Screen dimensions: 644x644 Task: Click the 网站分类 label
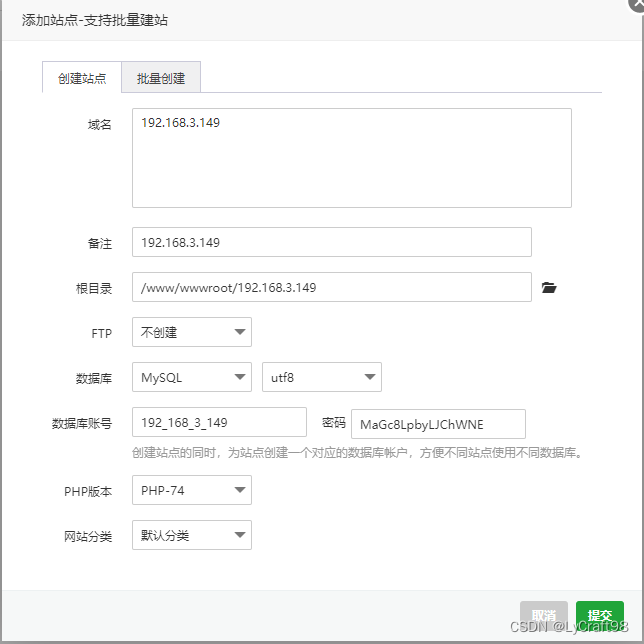[88, 536]
